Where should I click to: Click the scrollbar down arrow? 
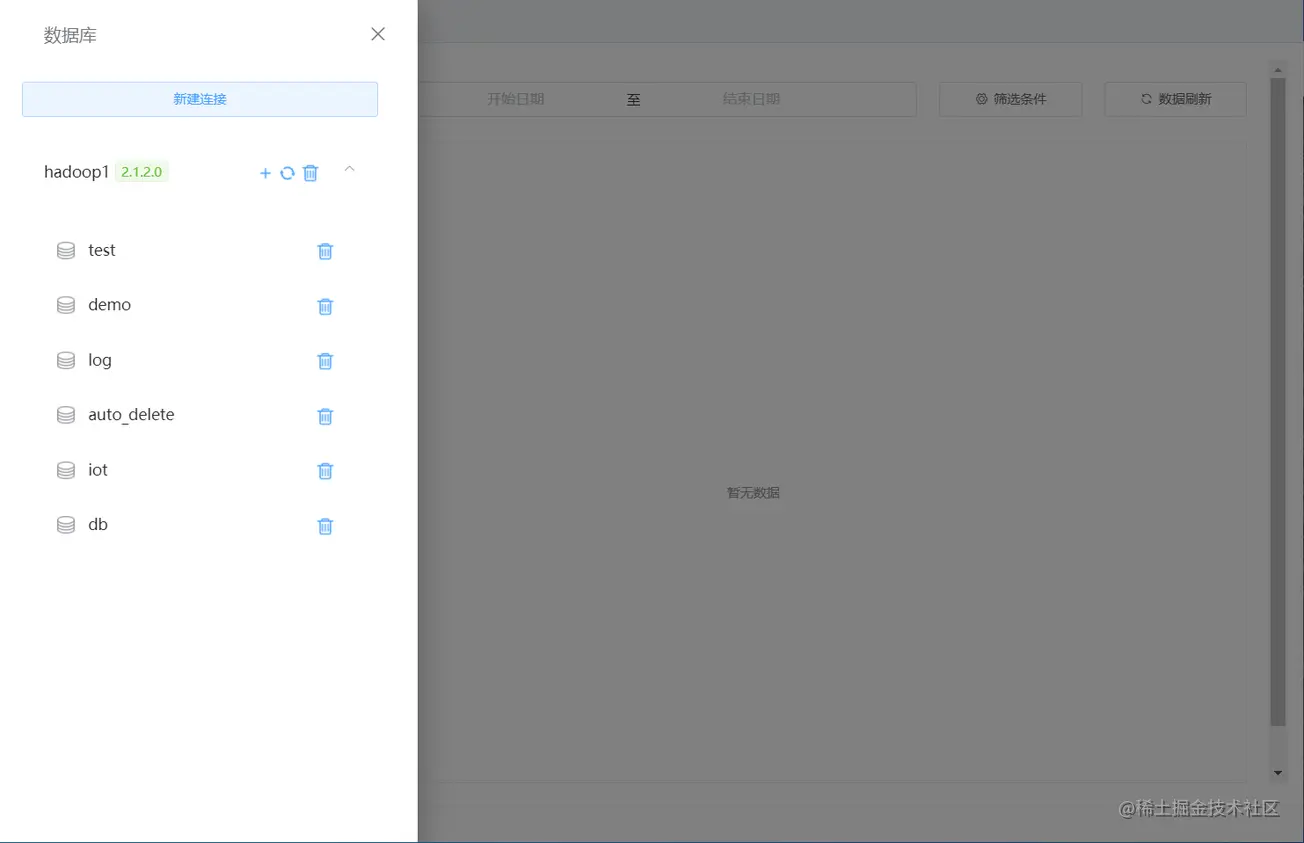click(1277, 773)
